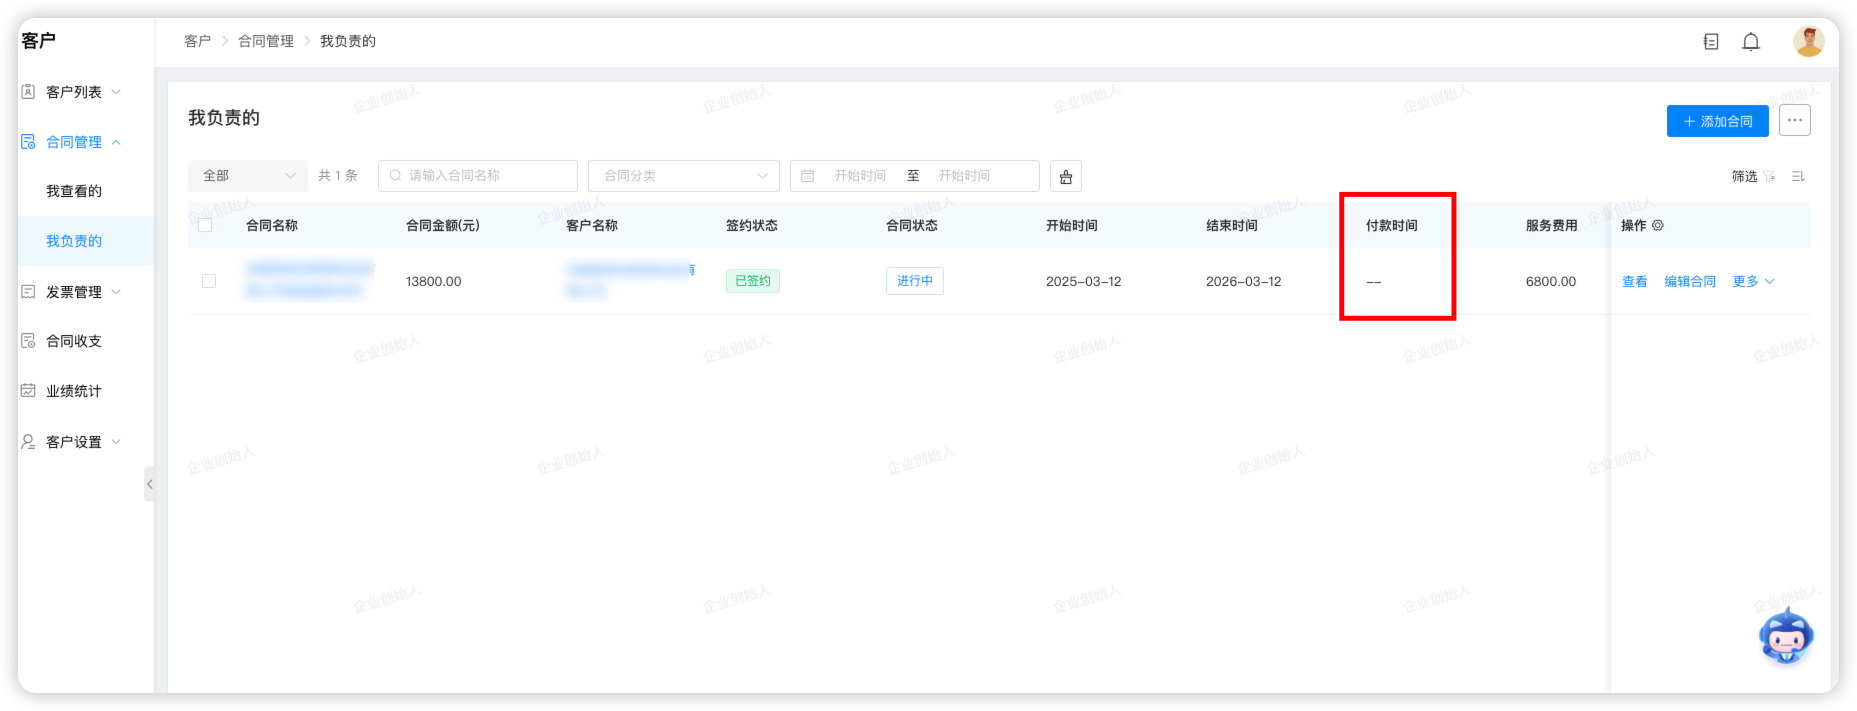Click 客户 in the breadcrumb
The image size is (1857, 711).
197,41
